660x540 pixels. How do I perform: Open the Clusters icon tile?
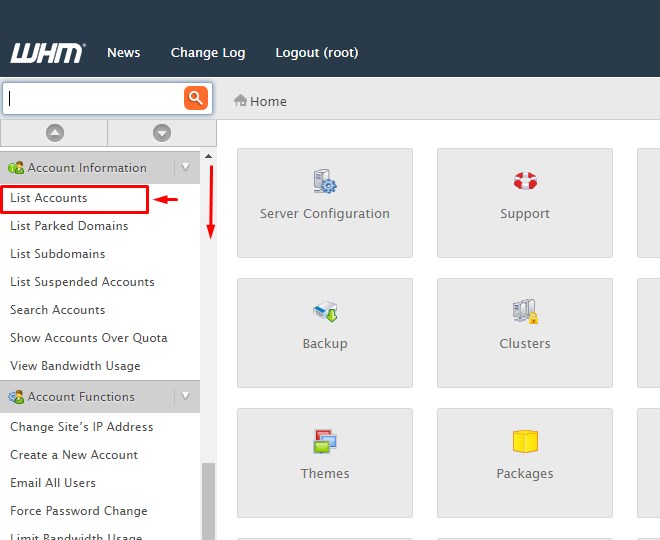[525, 312]
